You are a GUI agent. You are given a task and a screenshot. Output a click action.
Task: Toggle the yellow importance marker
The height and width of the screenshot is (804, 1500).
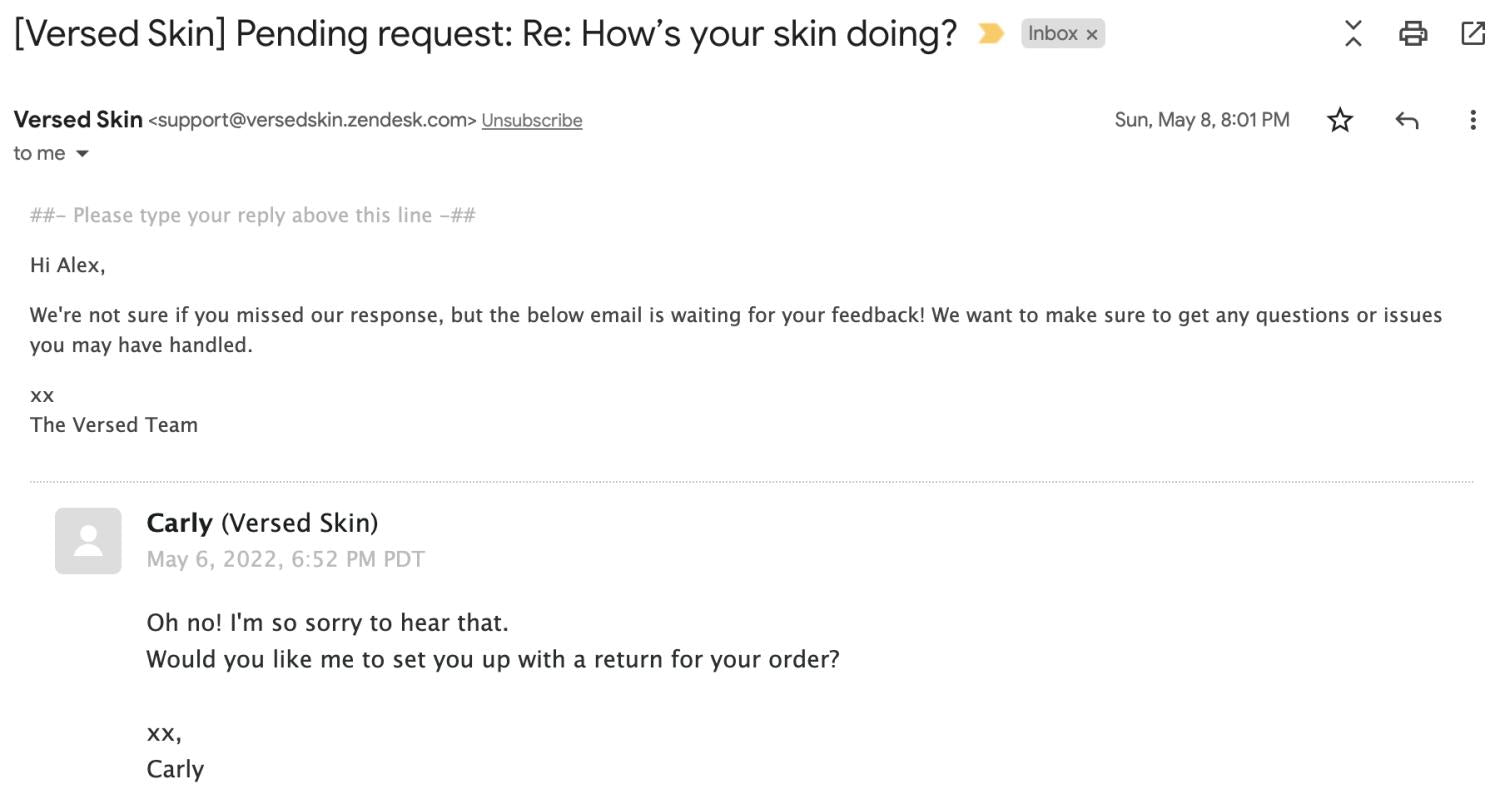(x=990, y=34)
